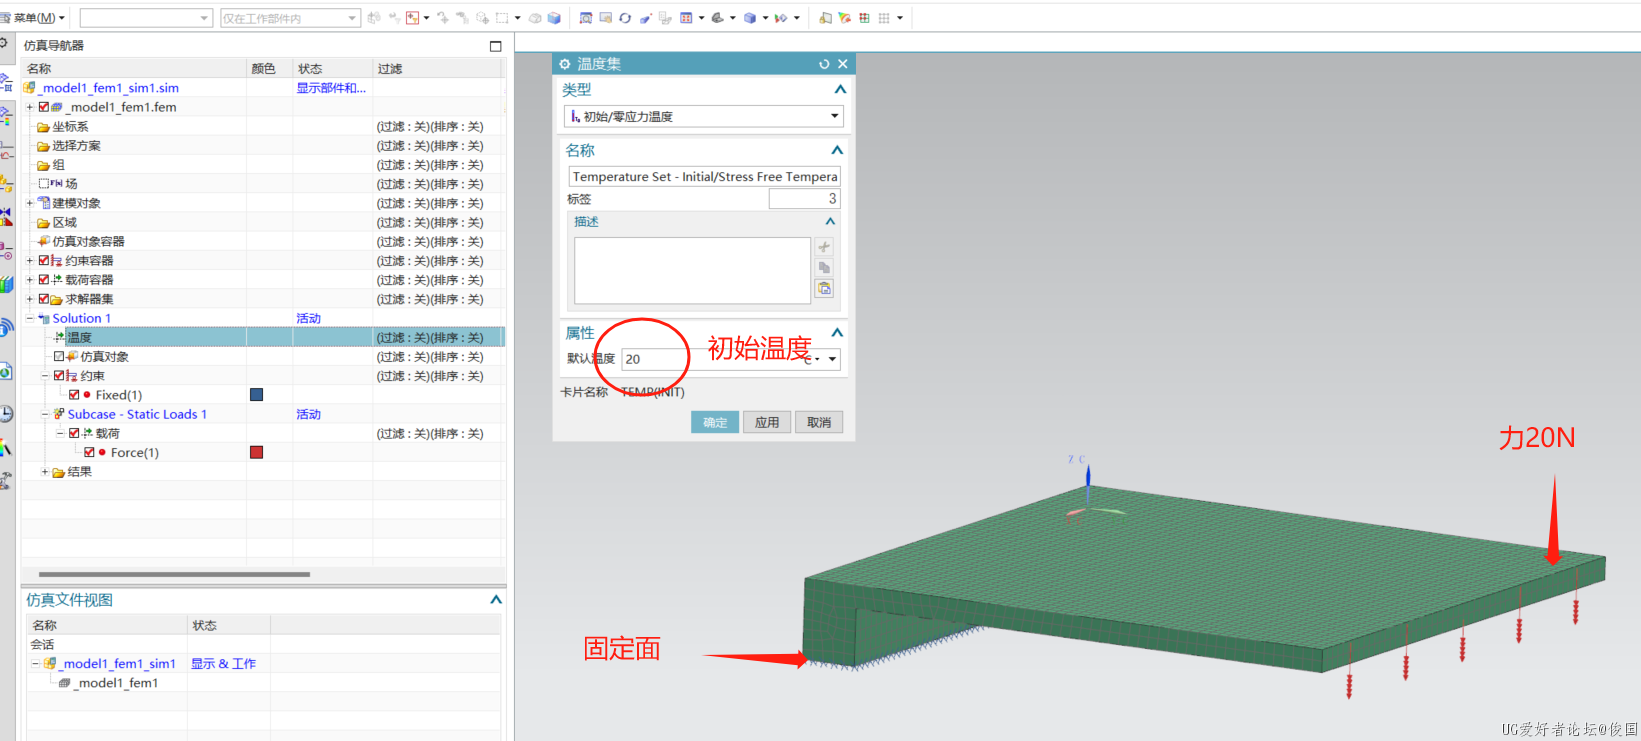Screen dimensions: 1641x741
Task: Click the 确定 button
Action: [715, 422]
